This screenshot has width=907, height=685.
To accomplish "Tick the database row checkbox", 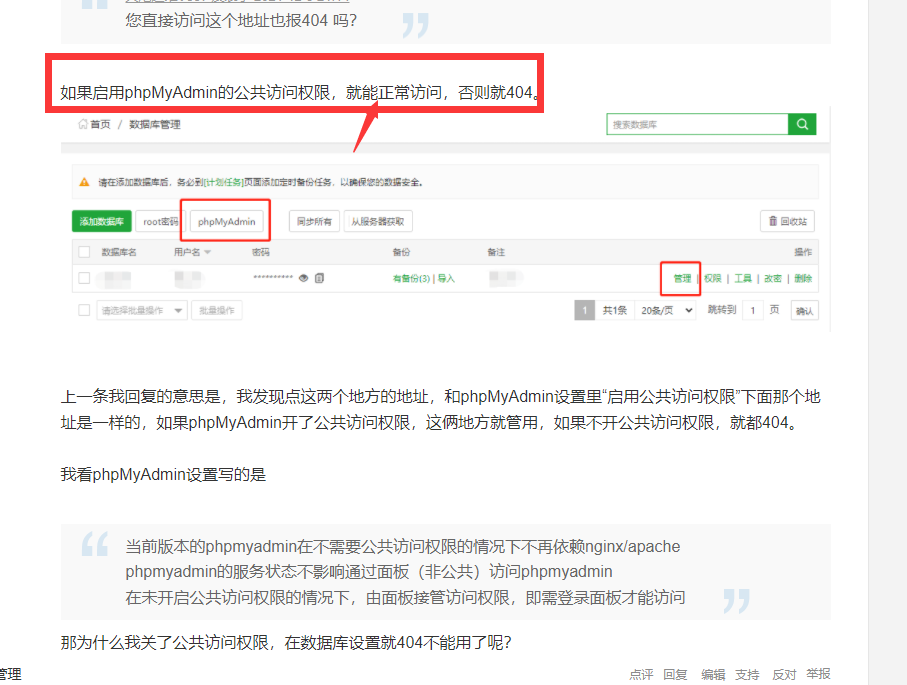I will tap(84, 278).
